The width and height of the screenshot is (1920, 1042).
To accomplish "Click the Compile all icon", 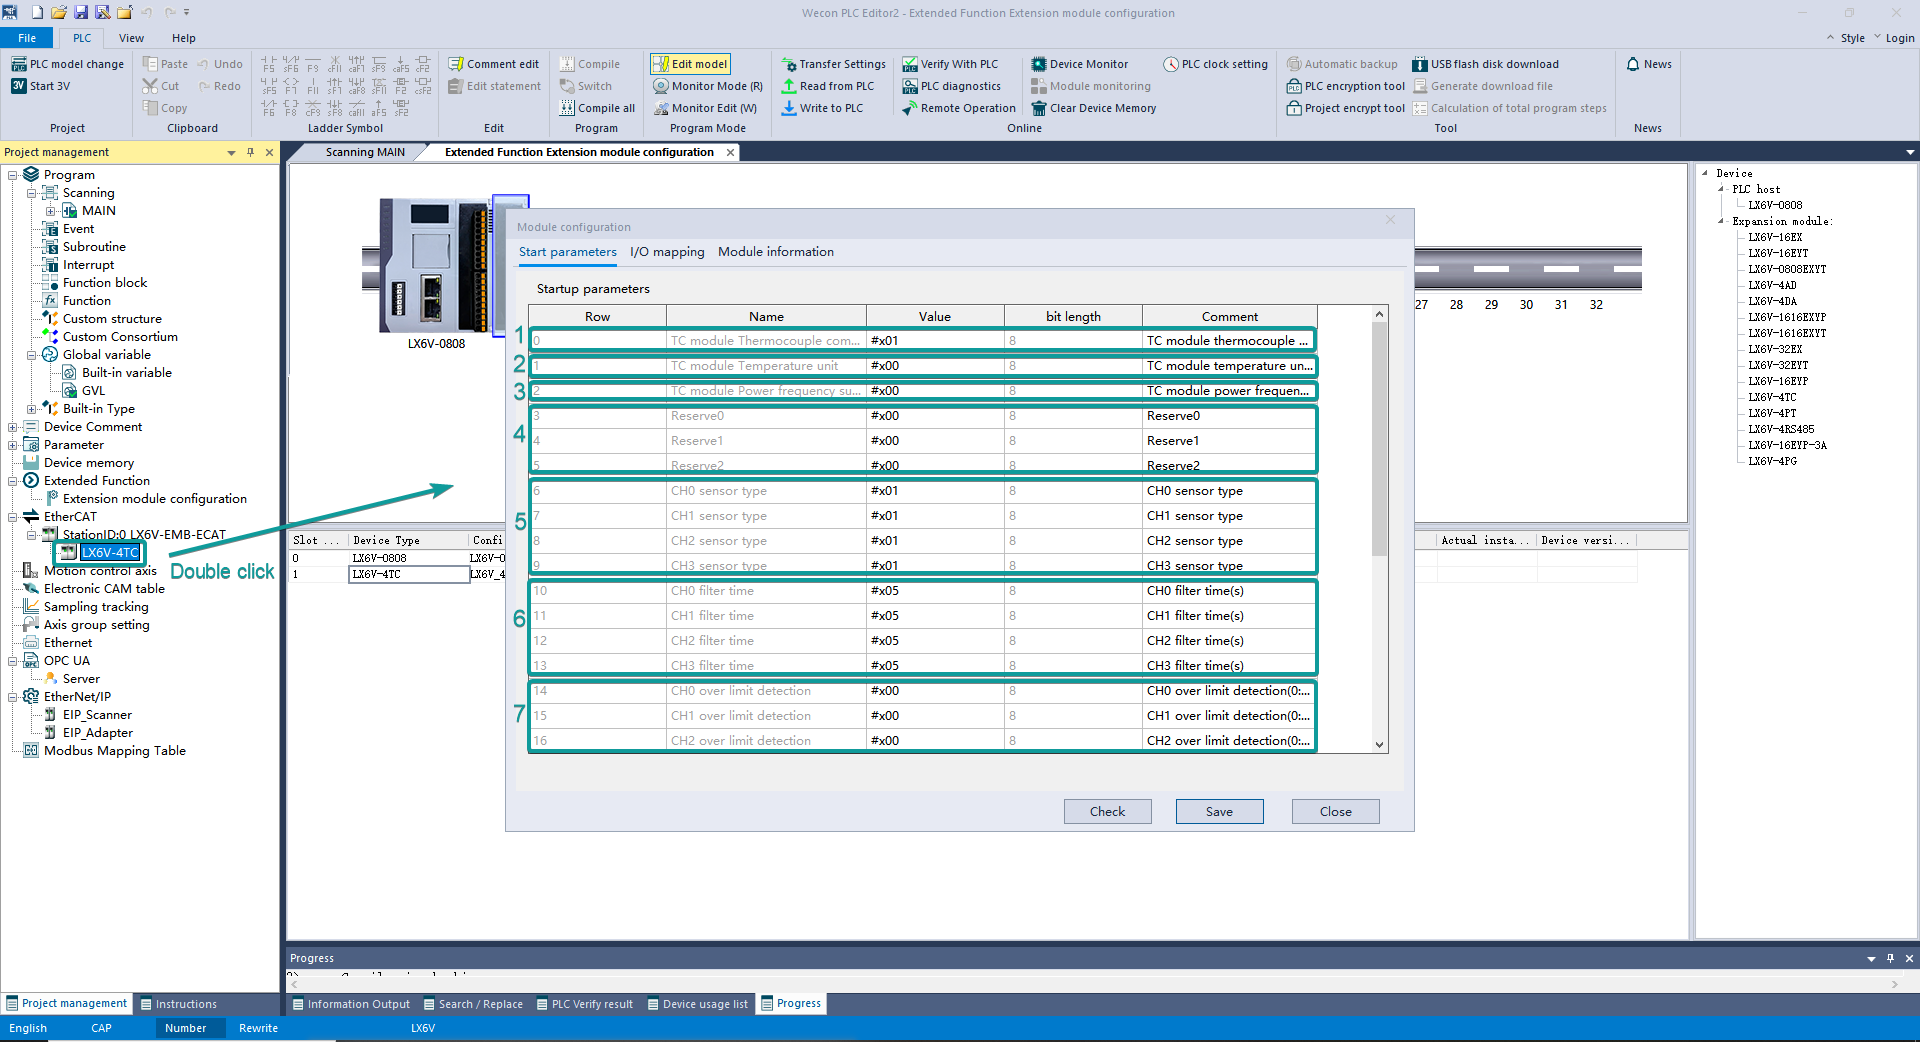I will point(567,108).
